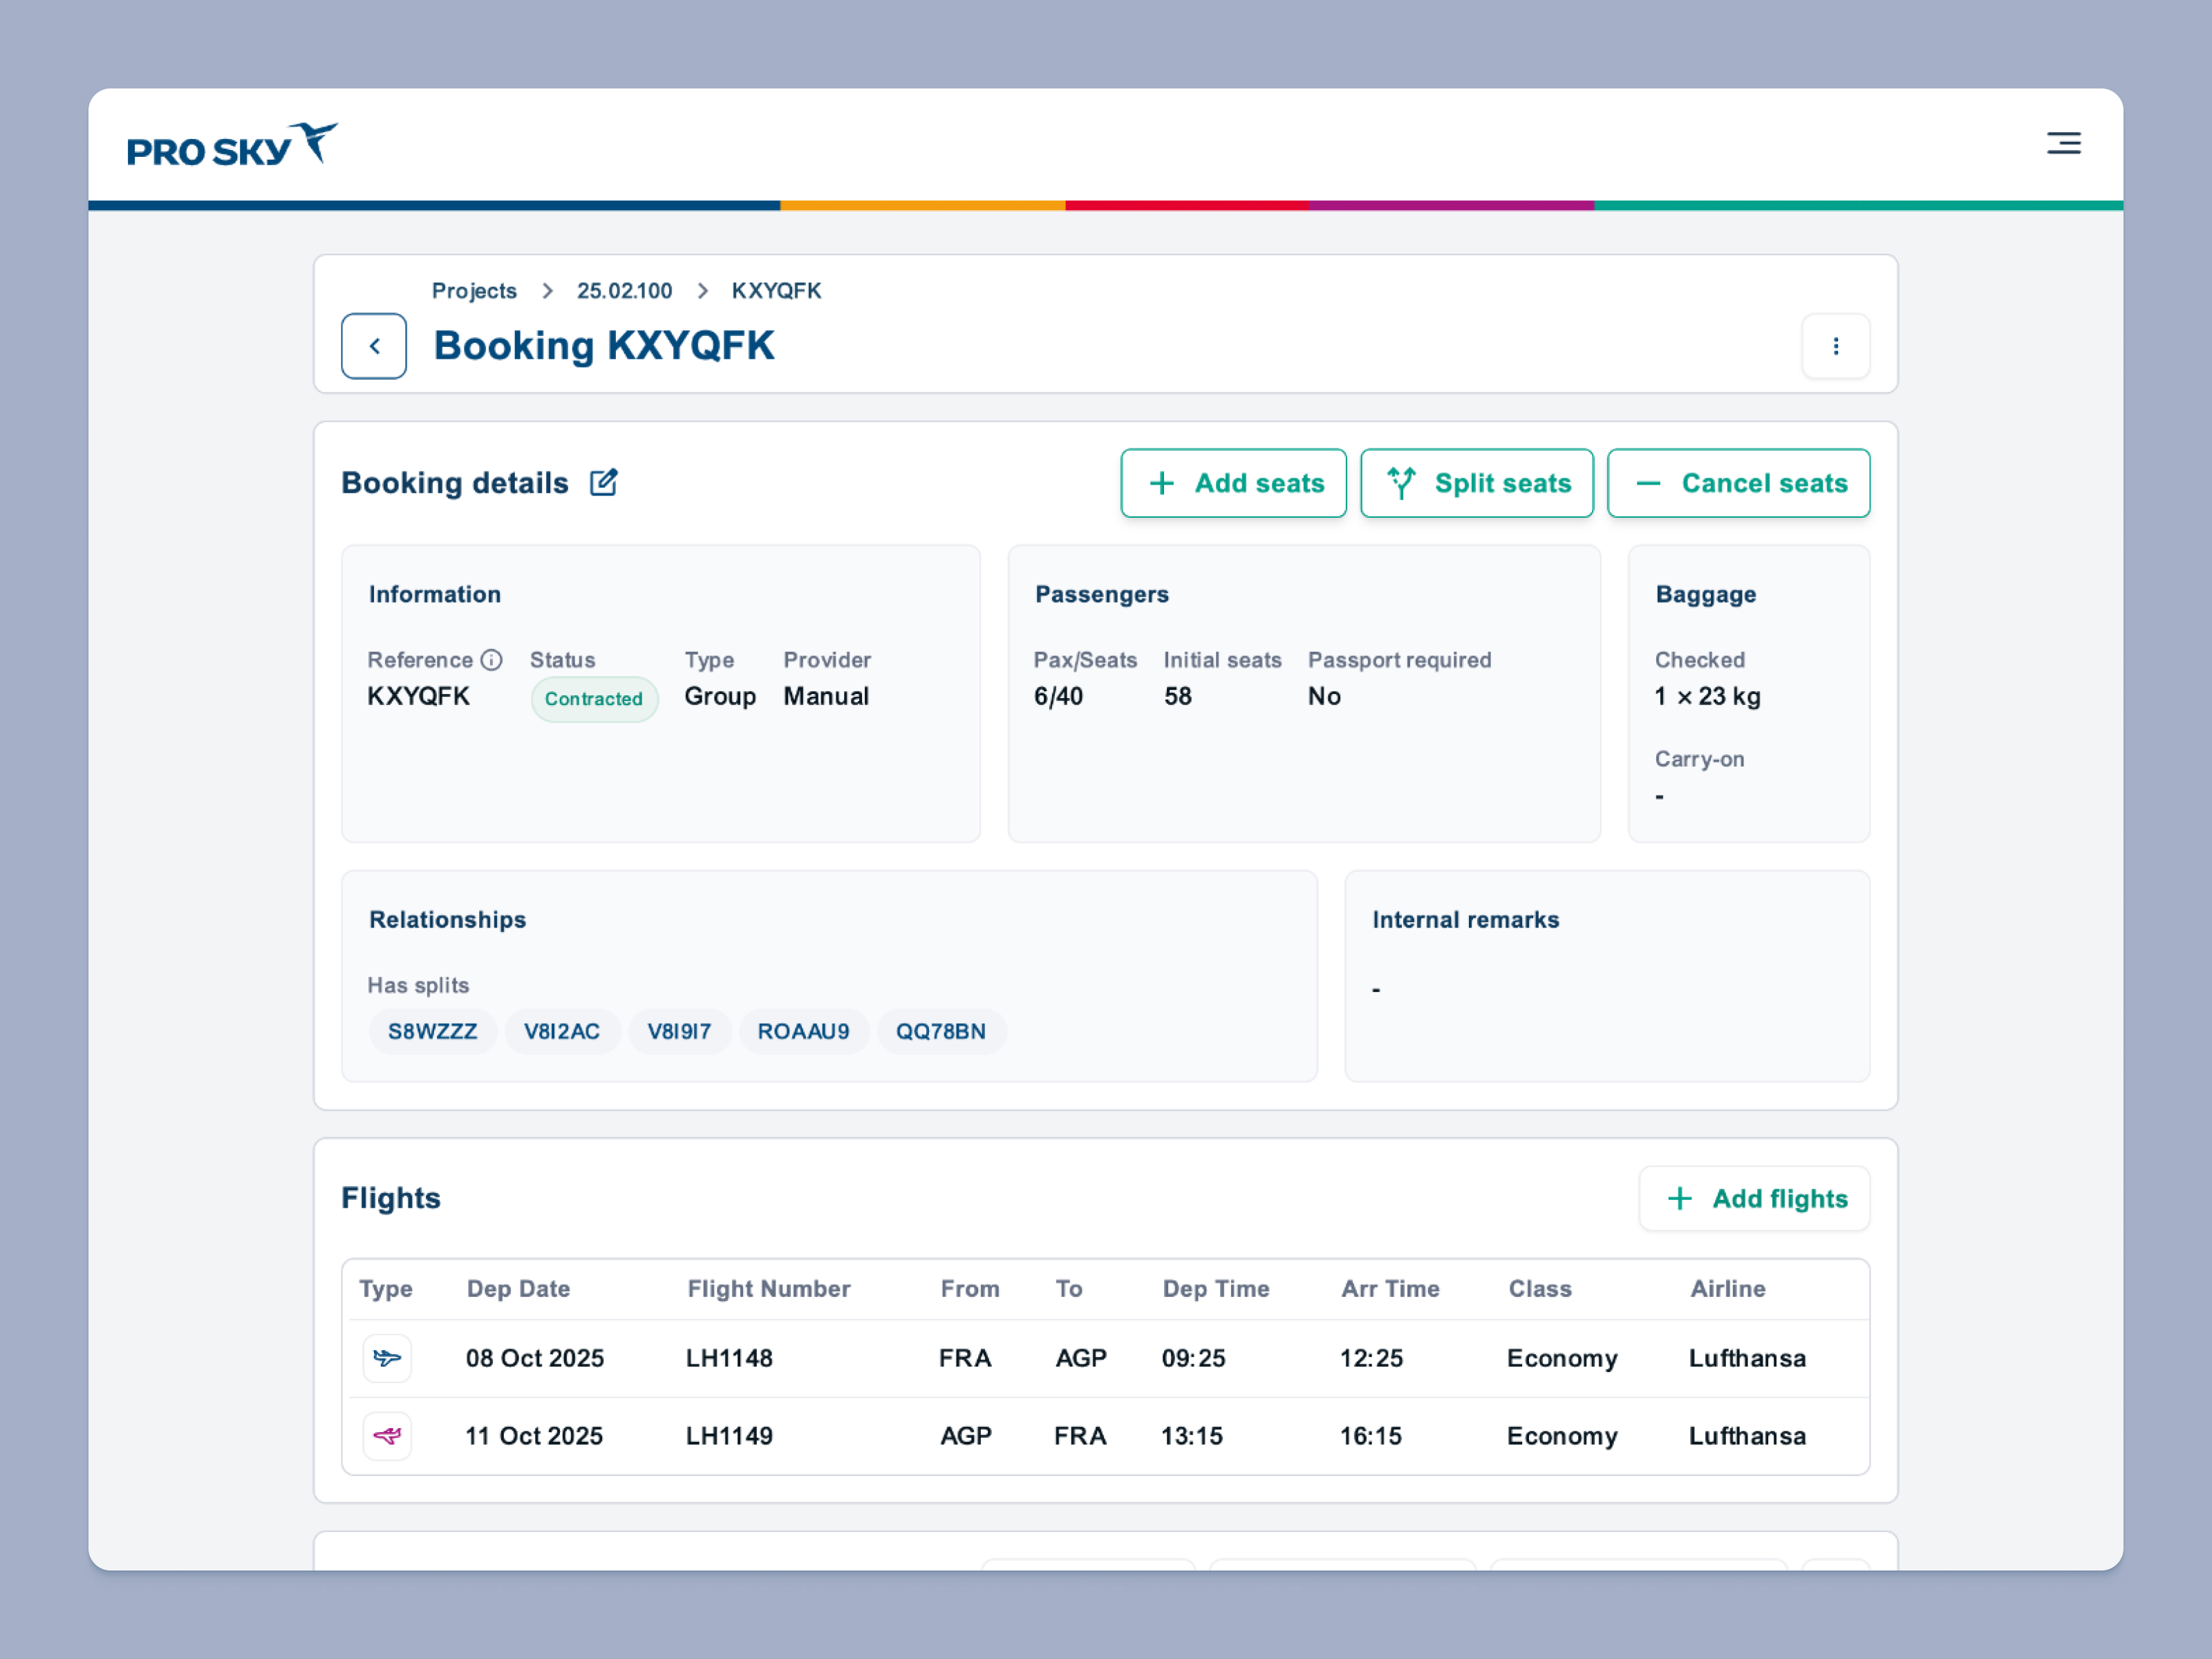Select the Booking KXYQFK page title

[604, 346]
